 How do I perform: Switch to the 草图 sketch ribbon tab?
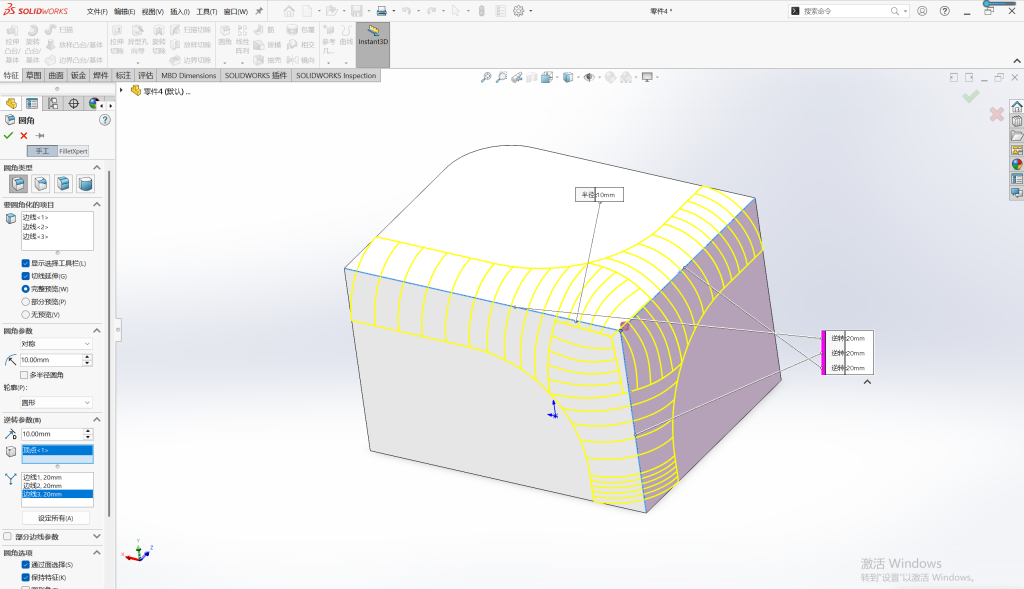coord(33,75)
